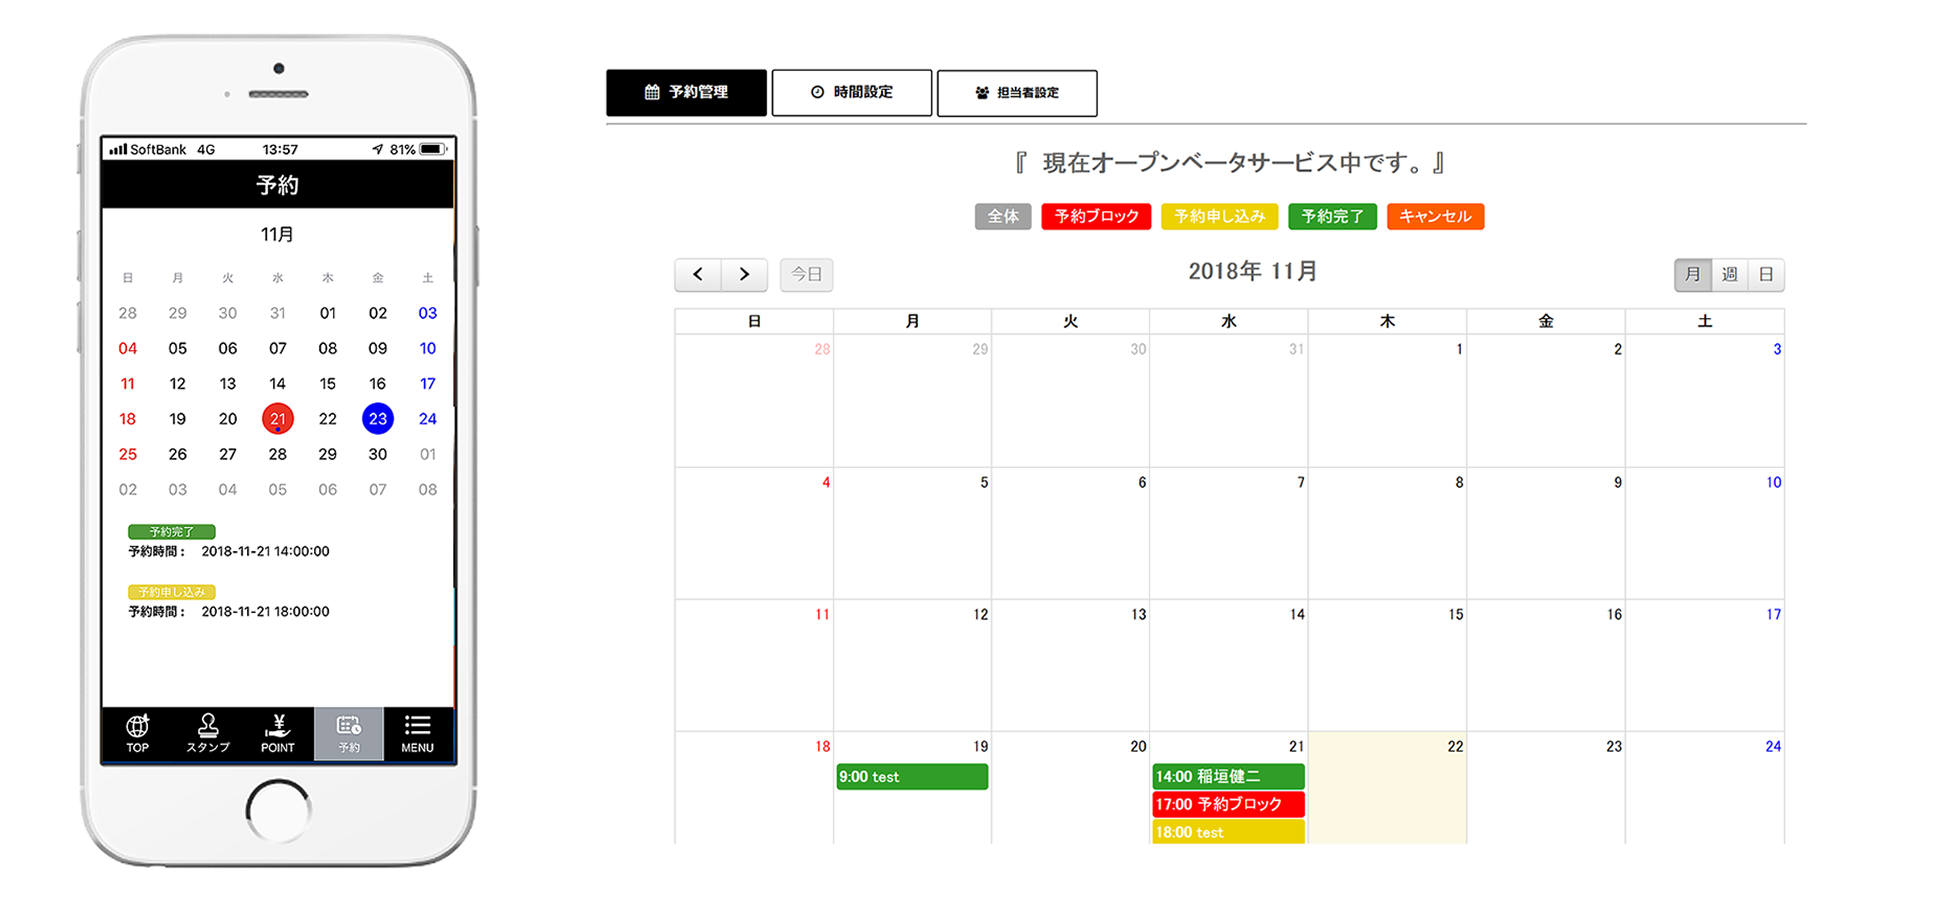Viewport: 1940px width, 900px height.
Task: Tap date 23 on phone calendar
Action: [377, 419]
